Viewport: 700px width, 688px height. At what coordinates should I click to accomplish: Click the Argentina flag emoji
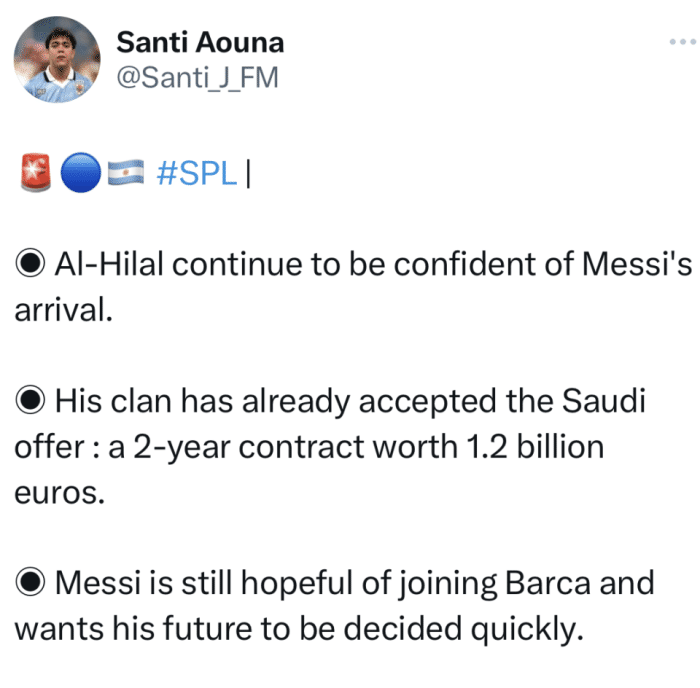[x=124, y=173]
